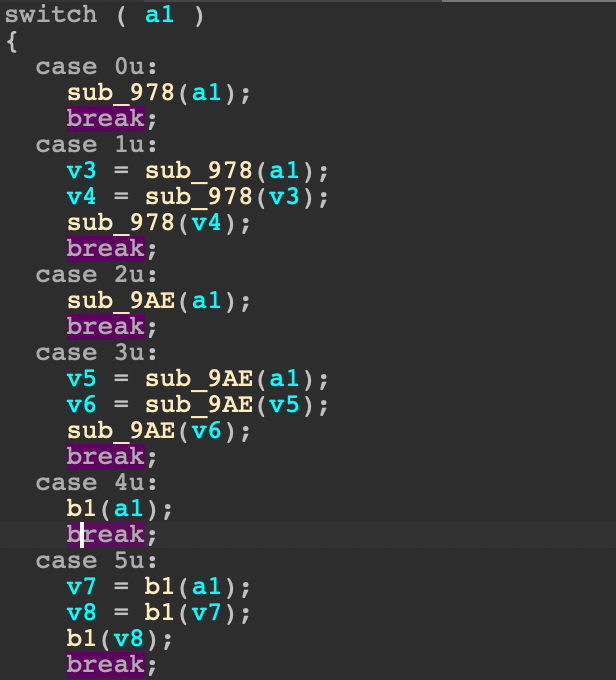
Task: Click sub_978 in the 'sub_978(v4);' line
Action: pos(121,223)
